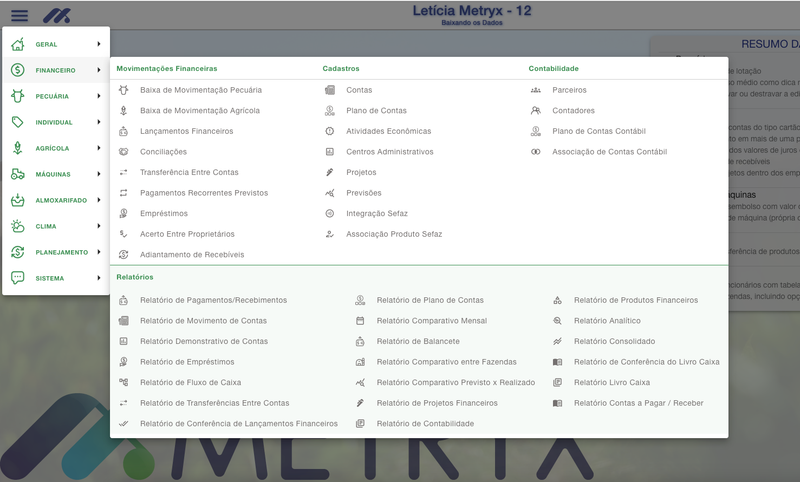Click the Relatório Analítico magnifier icon
The image size is (800, 482).
558,321
